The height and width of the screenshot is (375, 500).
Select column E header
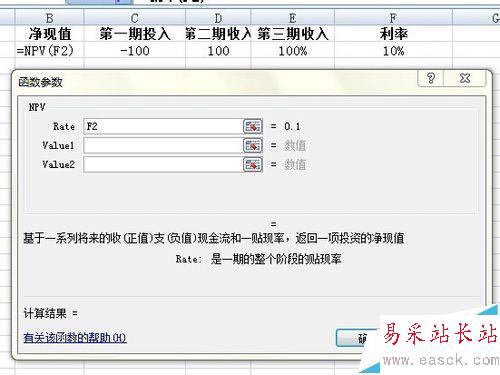pos(292,18)
